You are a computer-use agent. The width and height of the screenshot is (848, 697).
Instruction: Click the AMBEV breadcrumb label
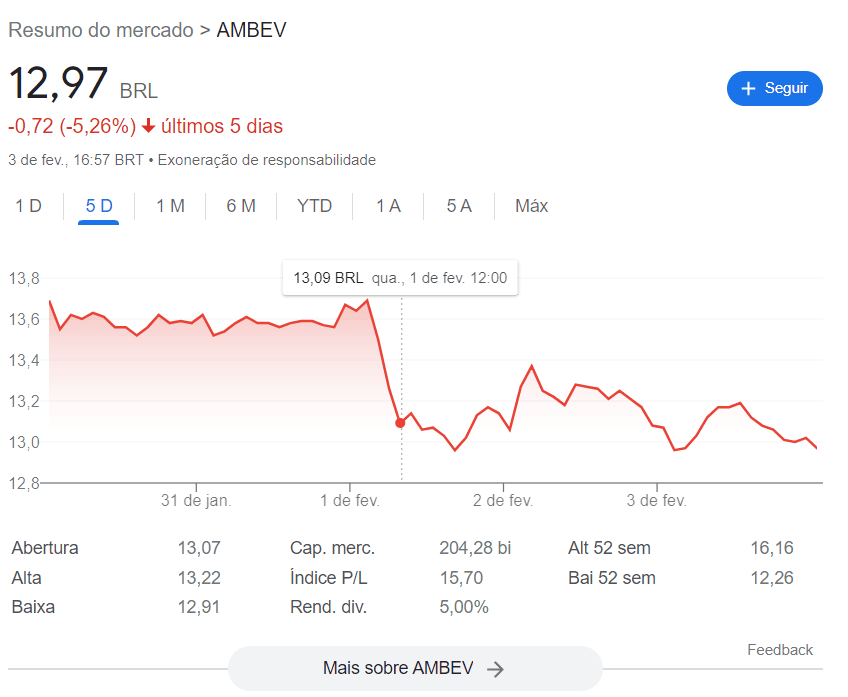(251, 30)
